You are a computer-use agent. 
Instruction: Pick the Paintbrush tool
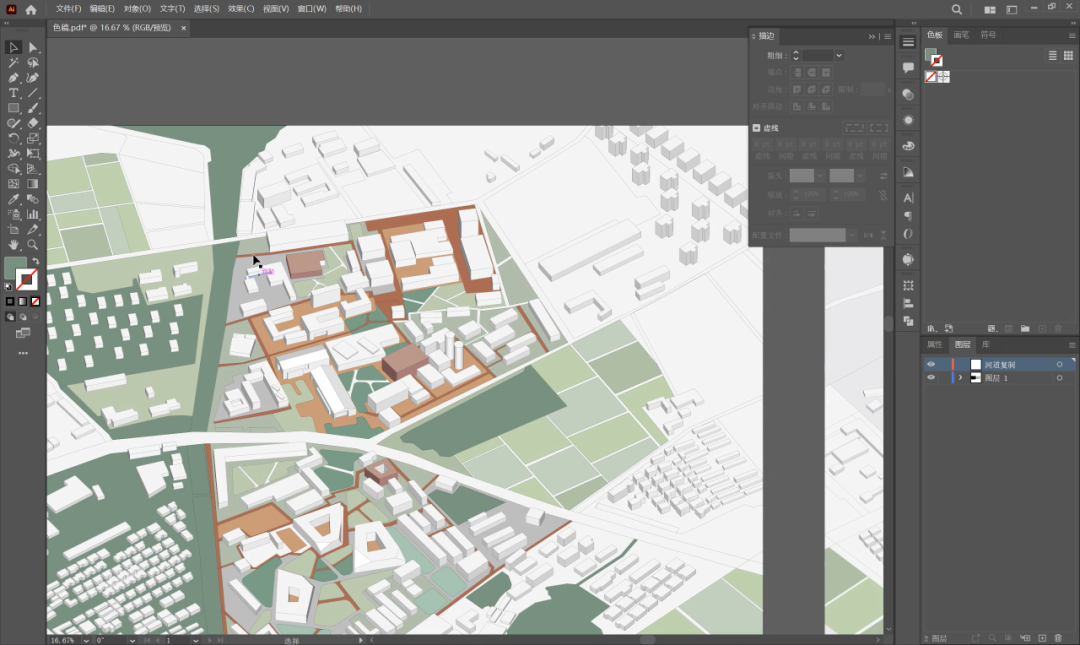point(33,108)
